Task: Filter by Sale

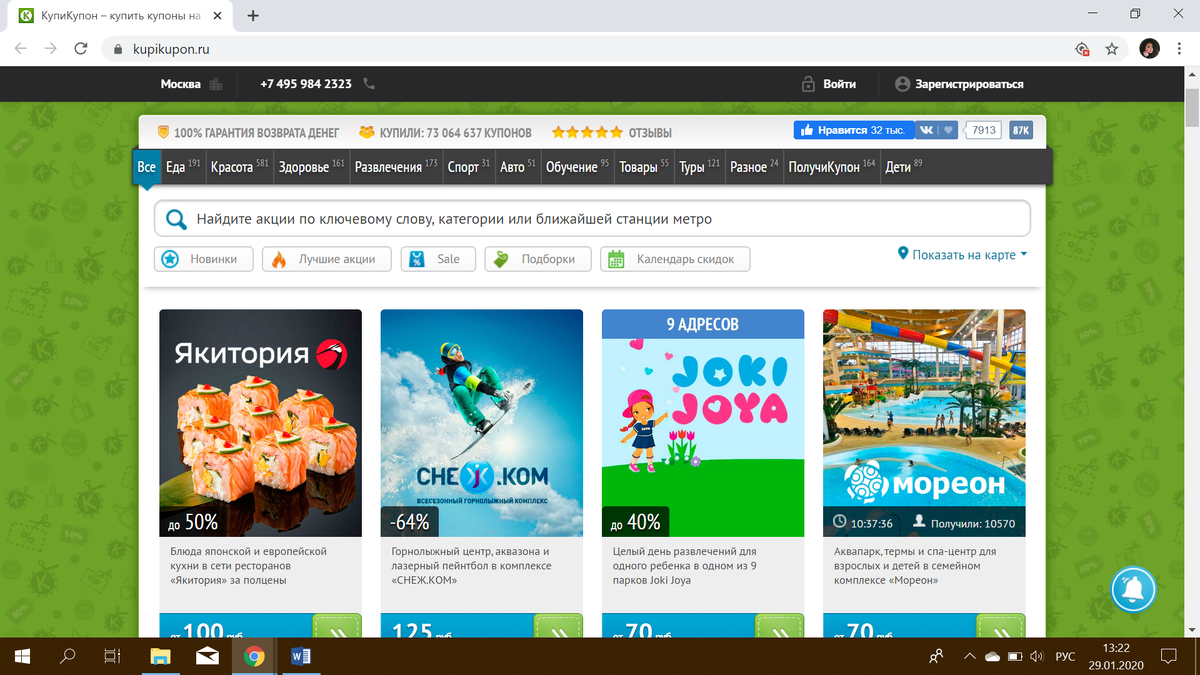Action: (x=437, y=259)
